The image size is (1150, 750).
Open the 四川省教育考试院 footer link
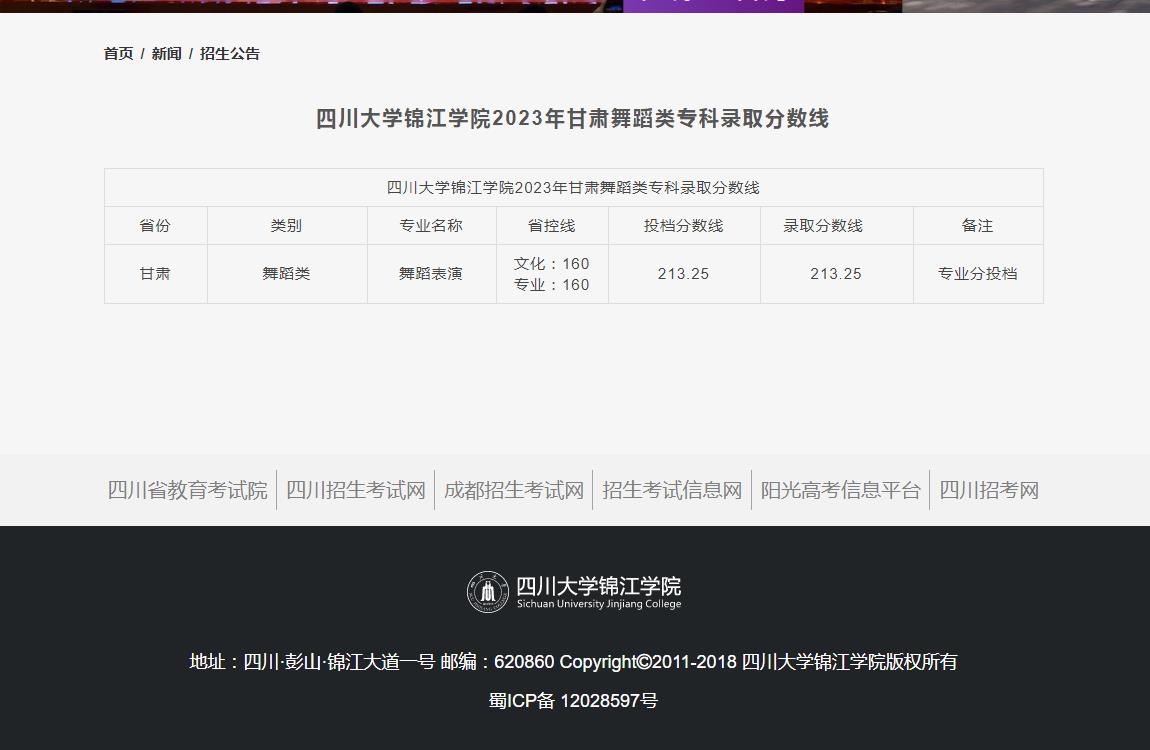click(x=188, y=490)
